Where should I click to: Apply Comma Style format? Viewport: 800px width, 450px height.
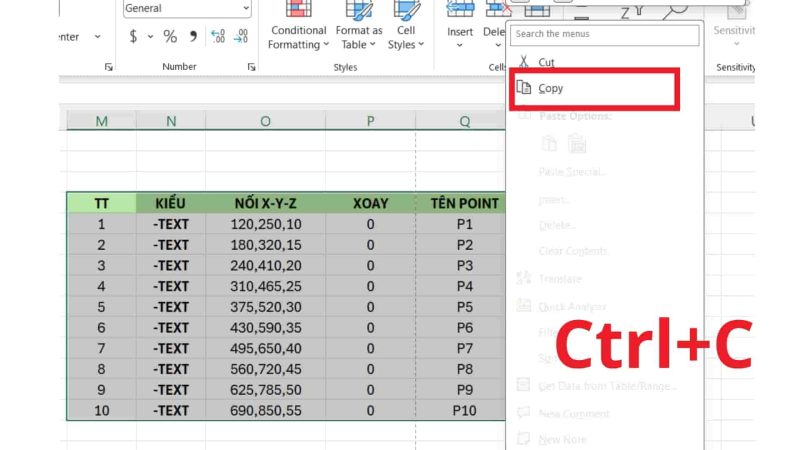pyautogui.click(x=193, y=36)
